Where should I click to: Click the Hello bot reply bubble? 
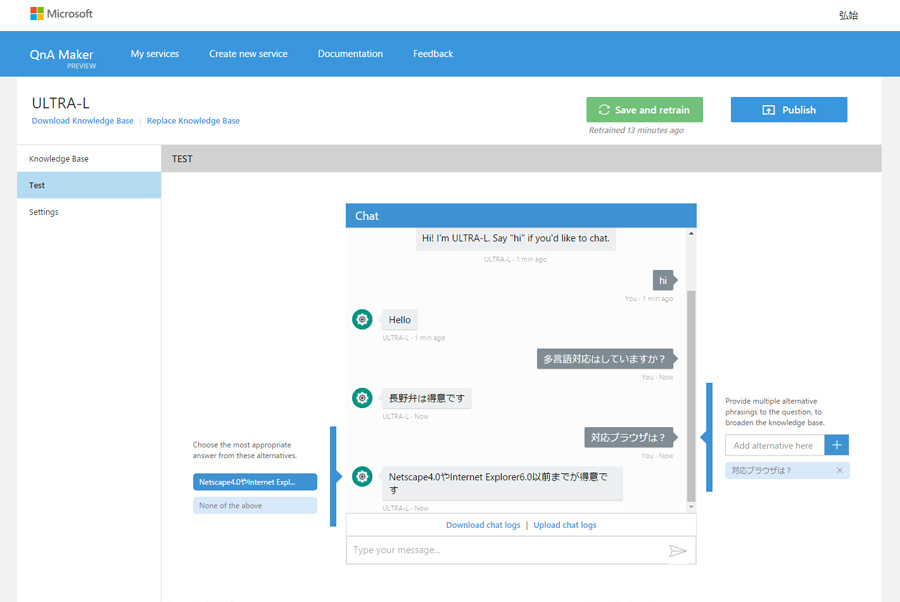(x=400, y=320)
